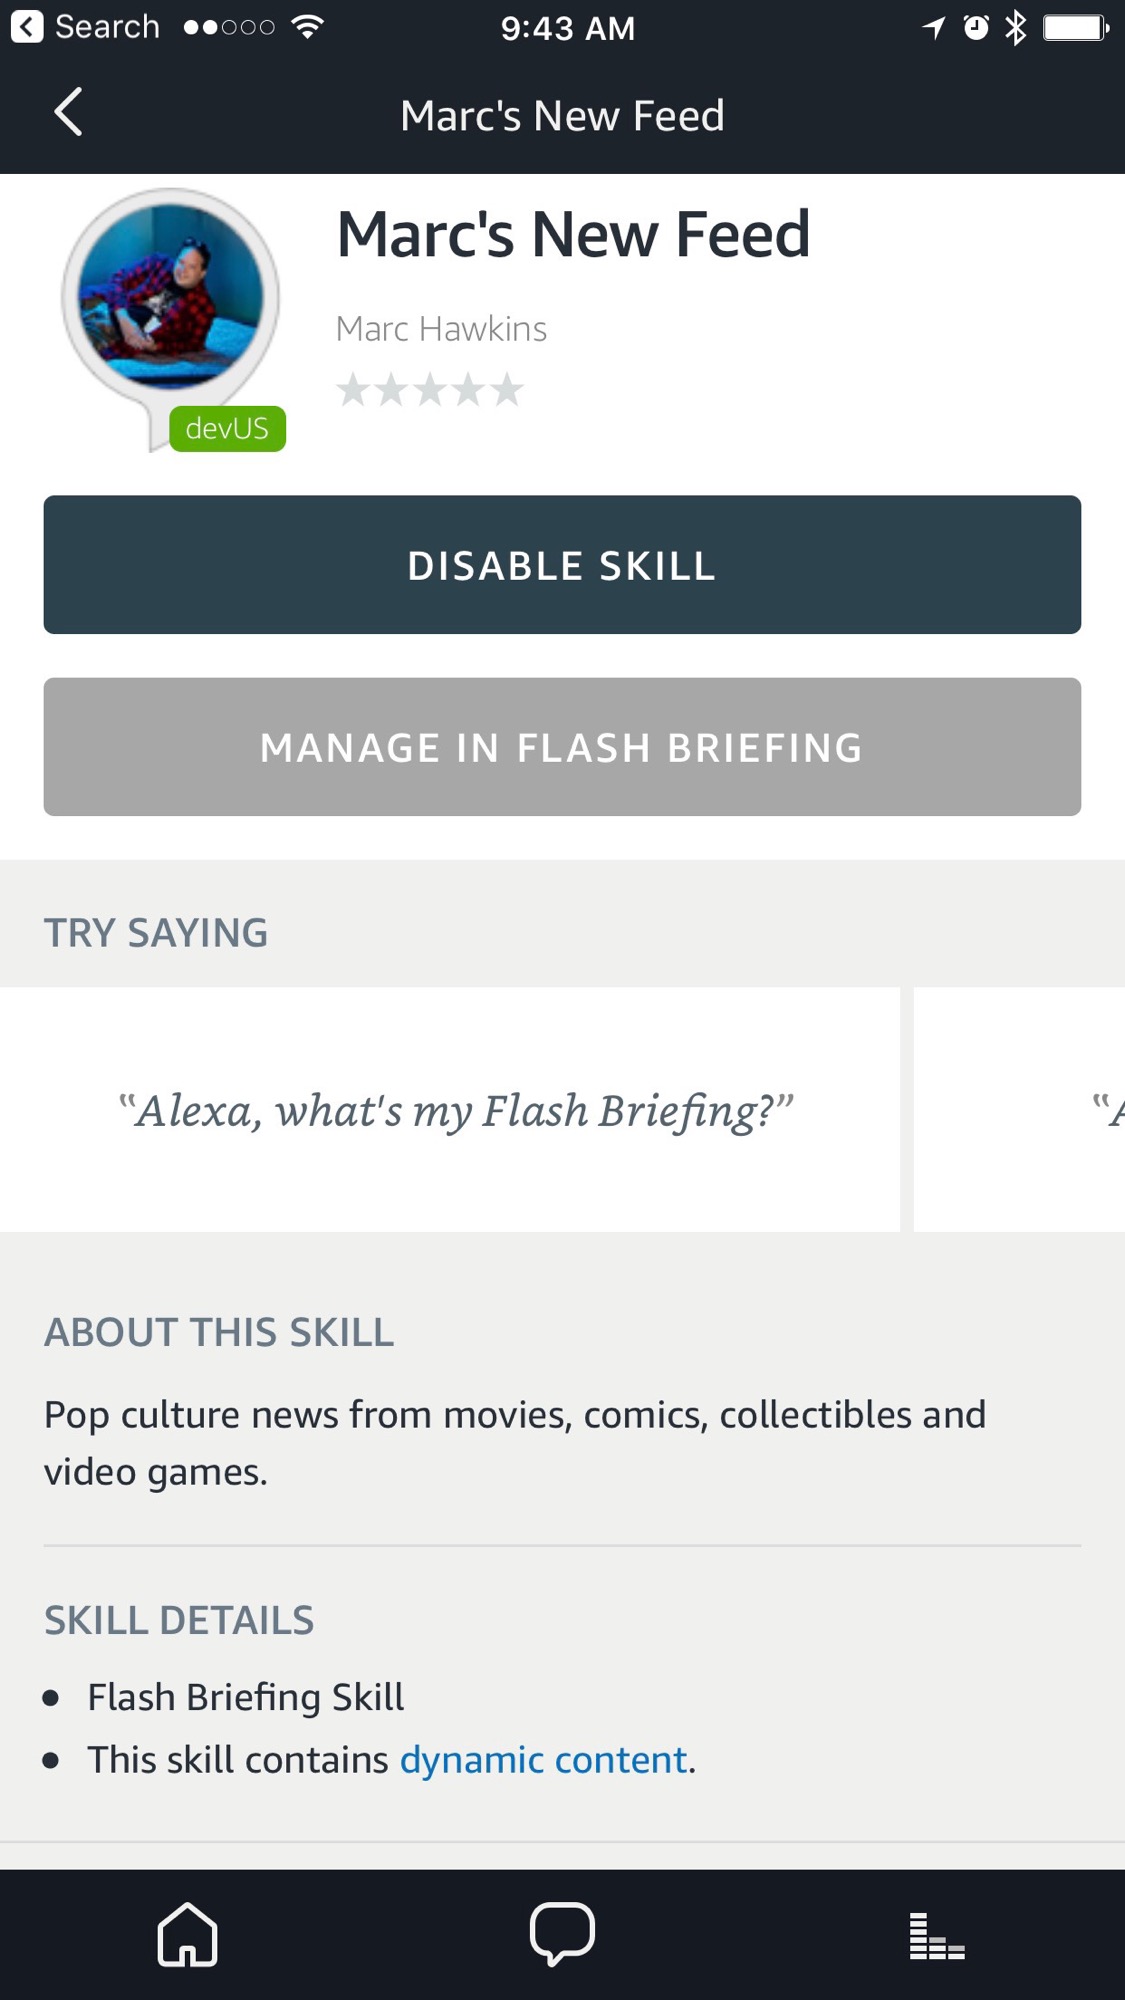Tap the Bluetooth status icon
Viewport: 1125px width, 2000px height.
1015,28
